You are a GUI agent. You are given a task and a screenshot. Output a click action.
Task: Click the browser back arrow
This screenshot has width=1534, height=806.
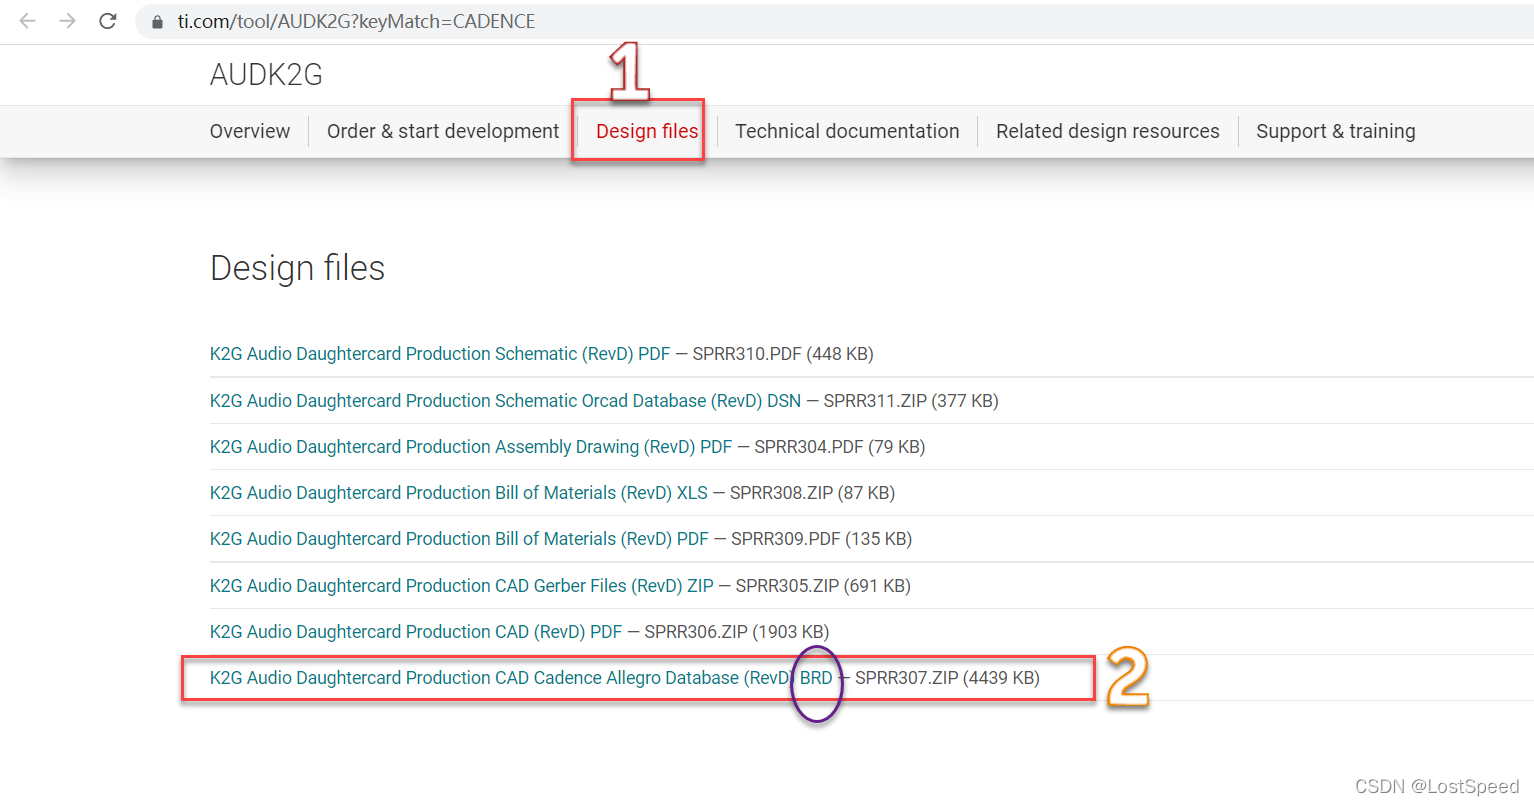27,21
